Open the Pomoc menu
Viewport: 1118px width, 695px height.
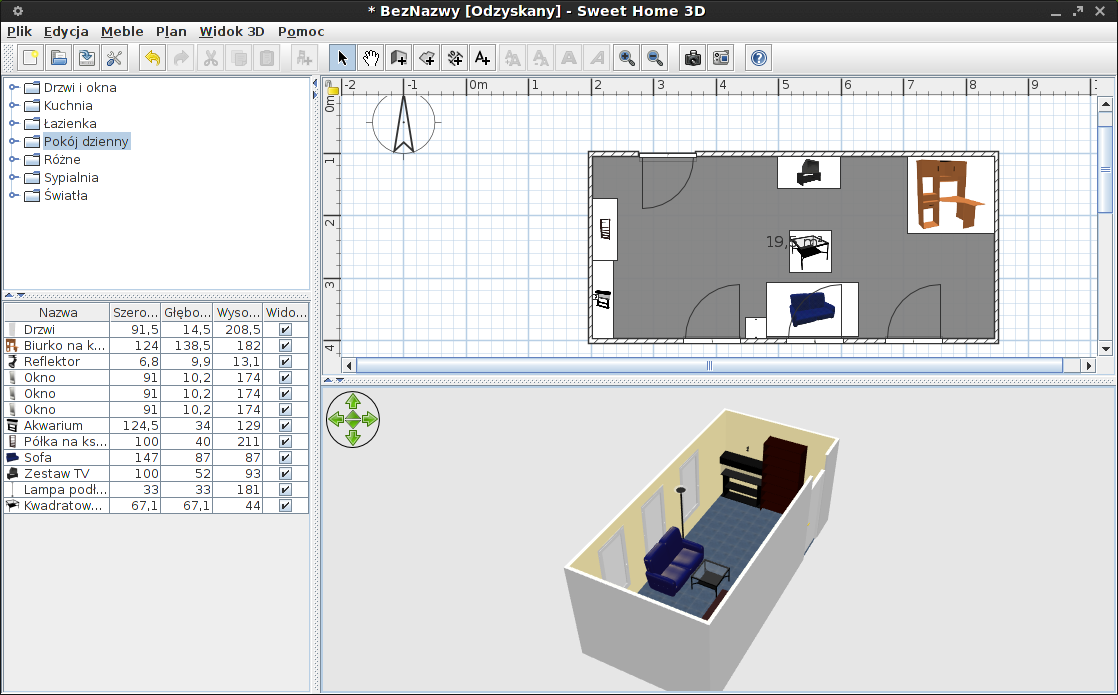(x=301, y=31)
